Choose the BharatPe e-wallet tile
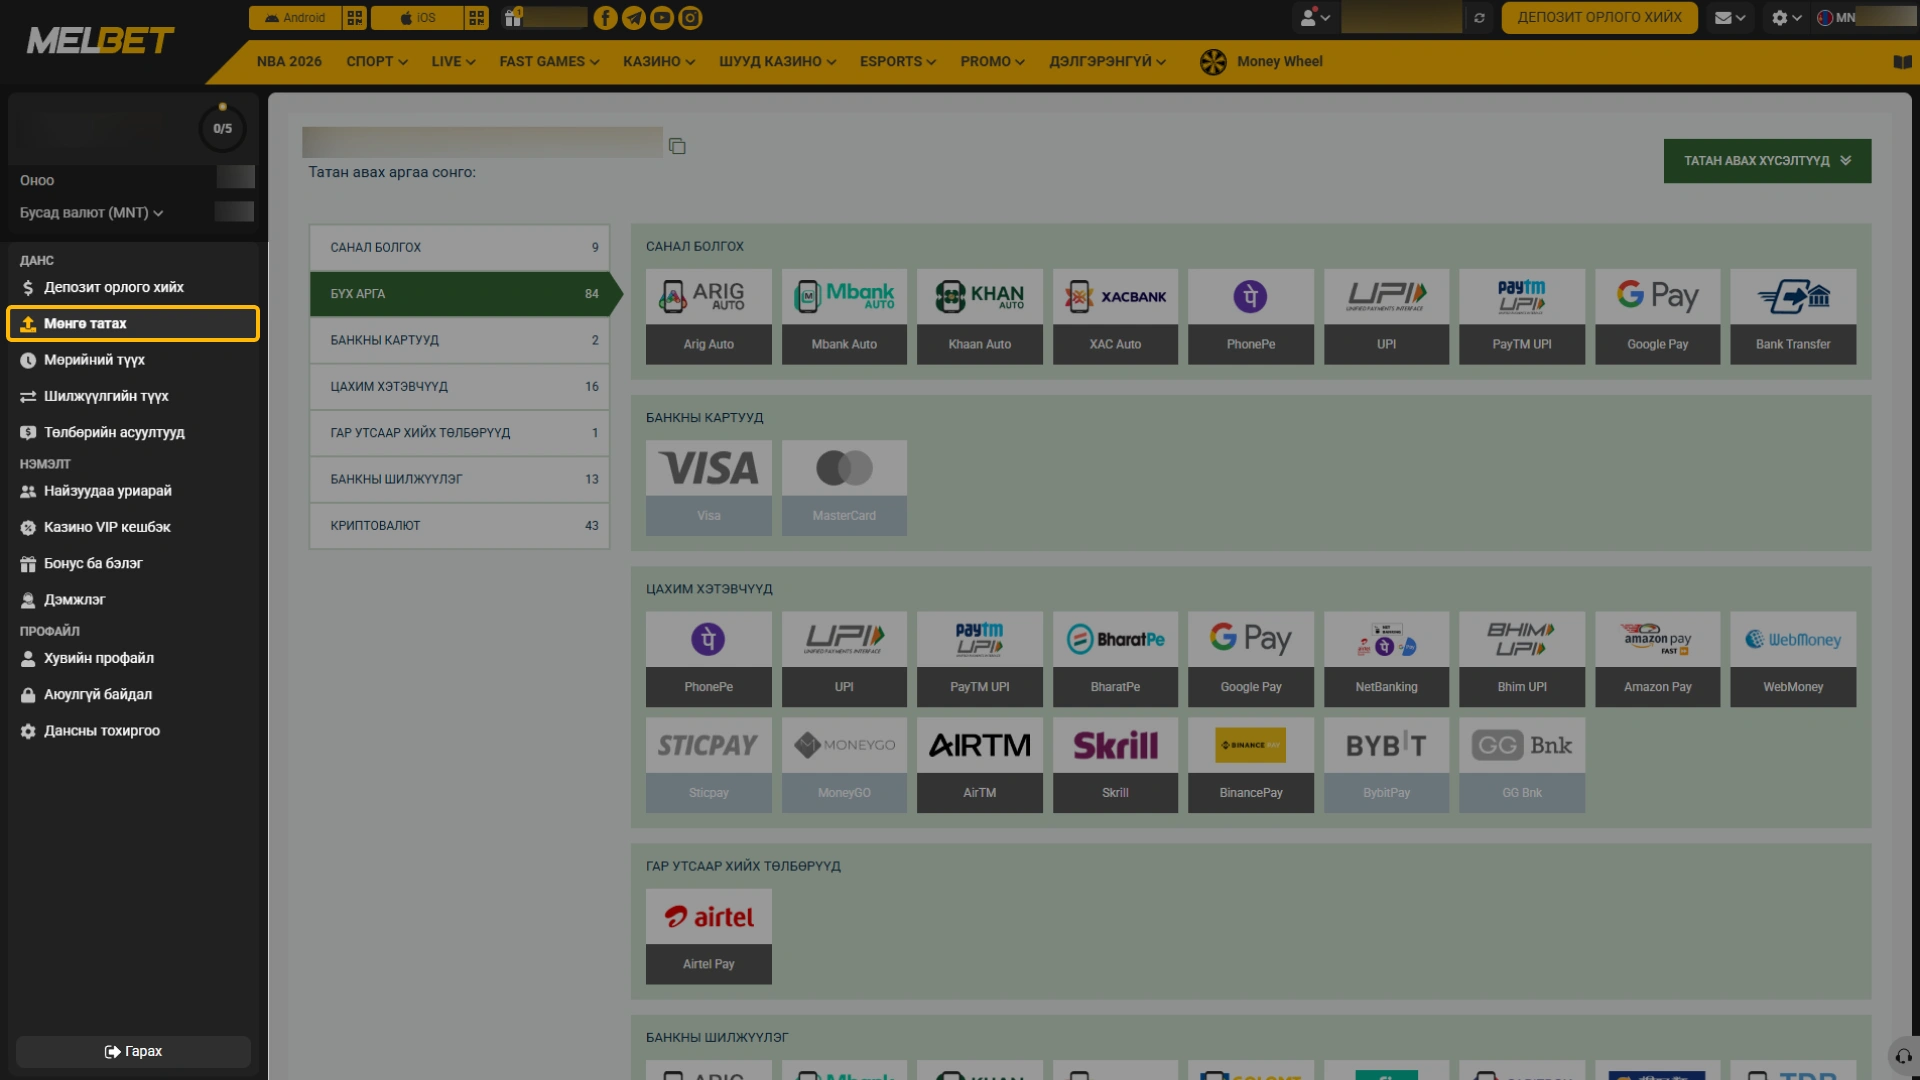The height and width of the screenshot is (1080, 1920). (x=1115, y=659)
